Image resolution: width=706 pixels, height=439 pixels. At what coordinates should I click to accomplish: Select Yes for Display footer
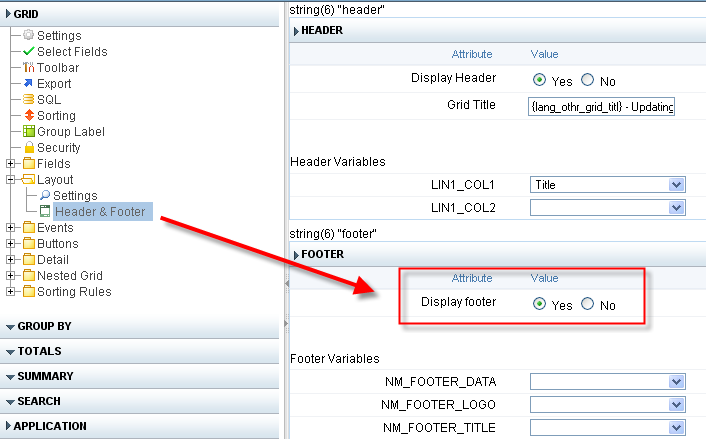[540, 304]
